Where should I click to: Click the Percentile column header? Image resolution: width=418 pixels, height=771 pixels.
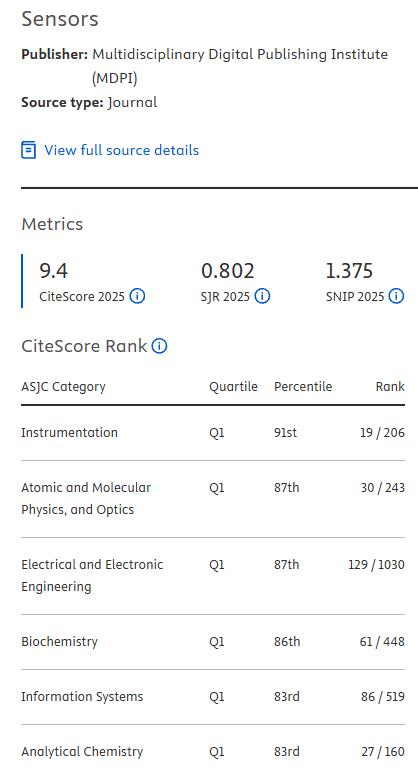tap(303, 386)
